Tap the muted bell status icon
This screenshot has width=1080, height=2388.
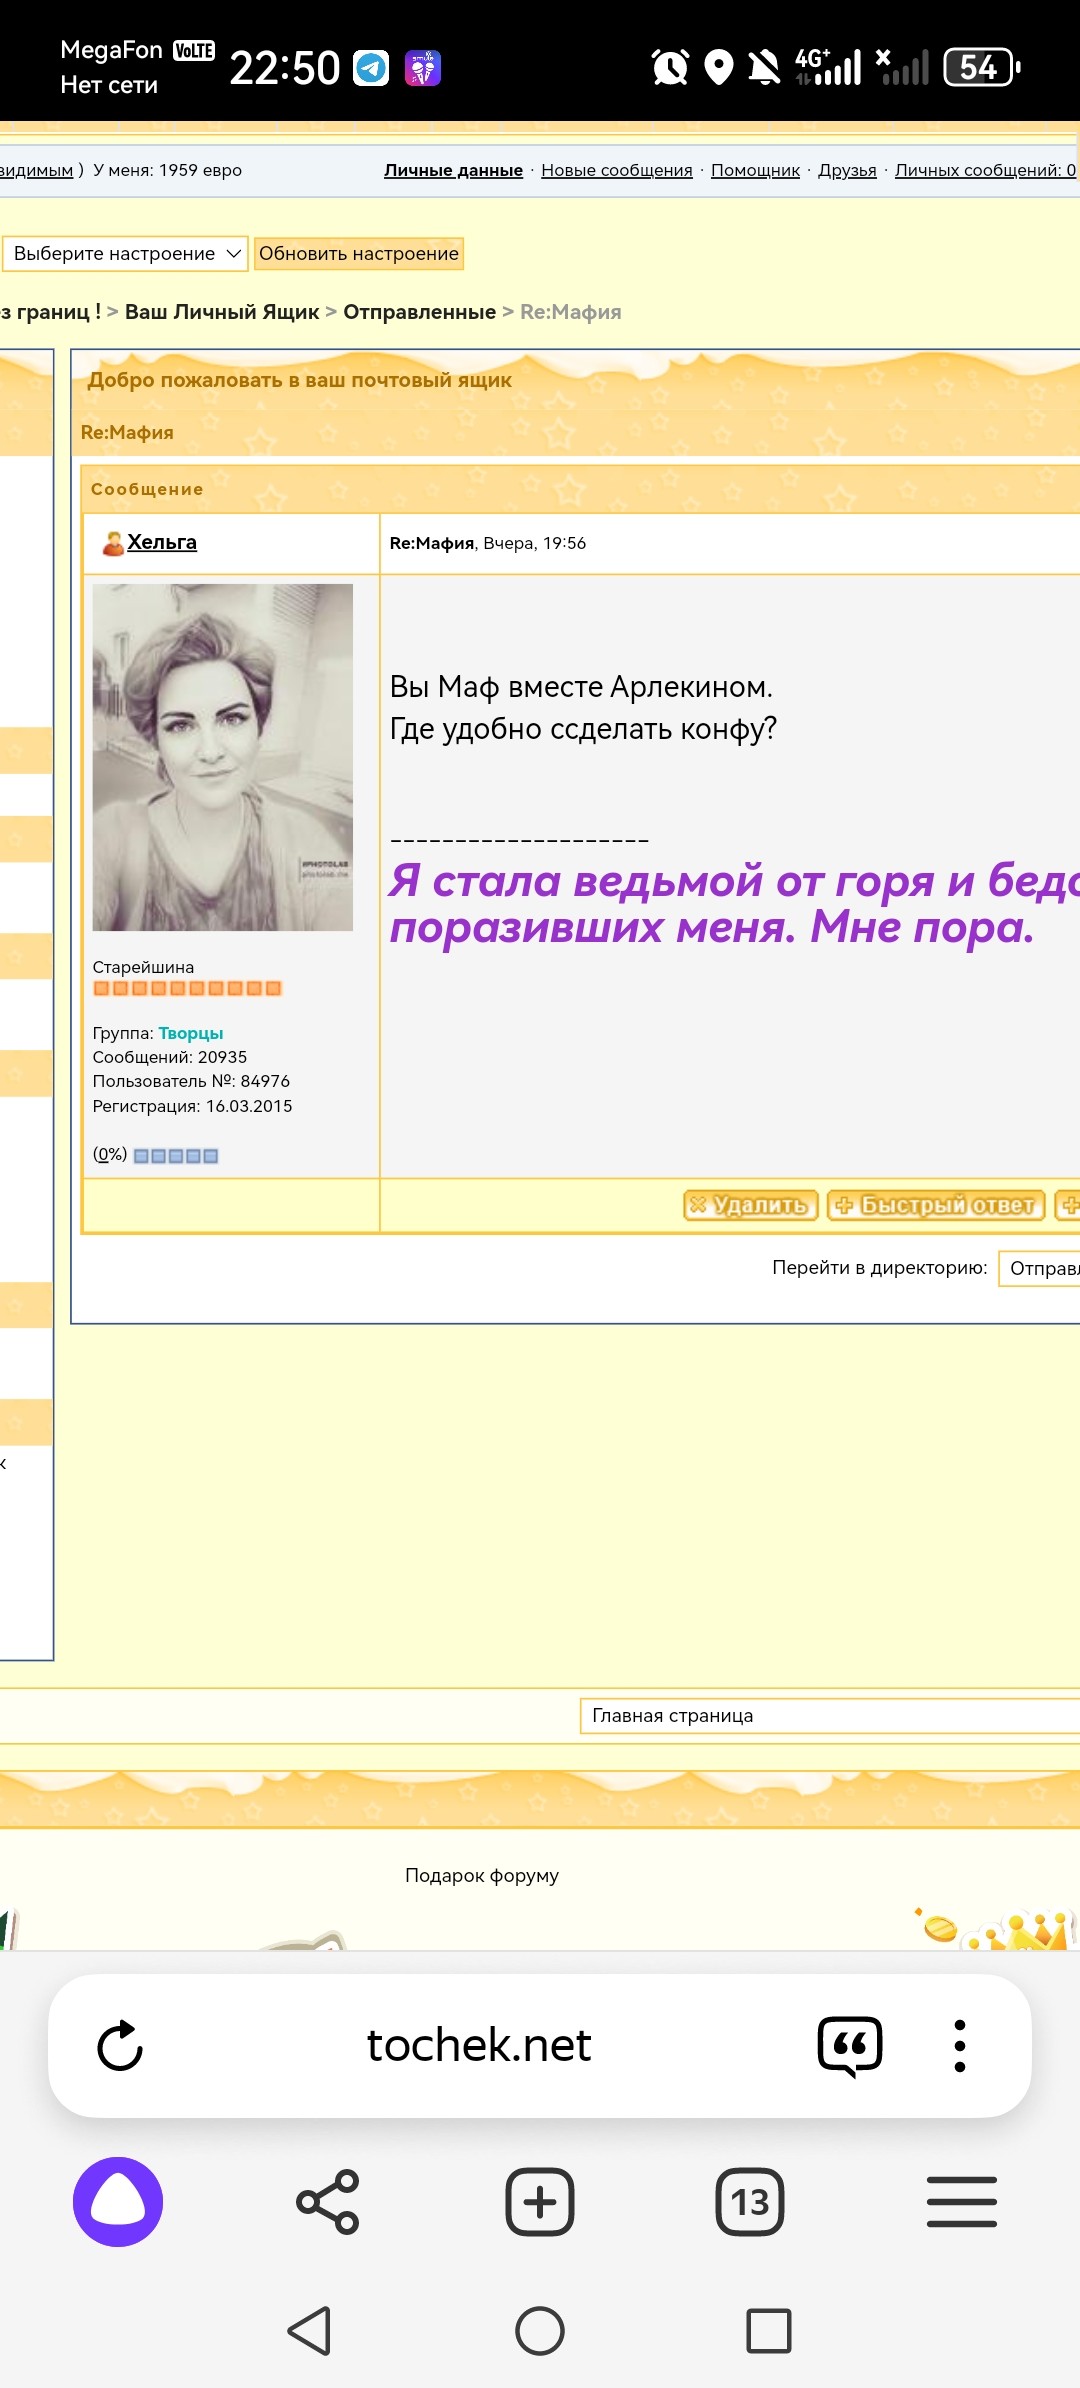[765, 68]
